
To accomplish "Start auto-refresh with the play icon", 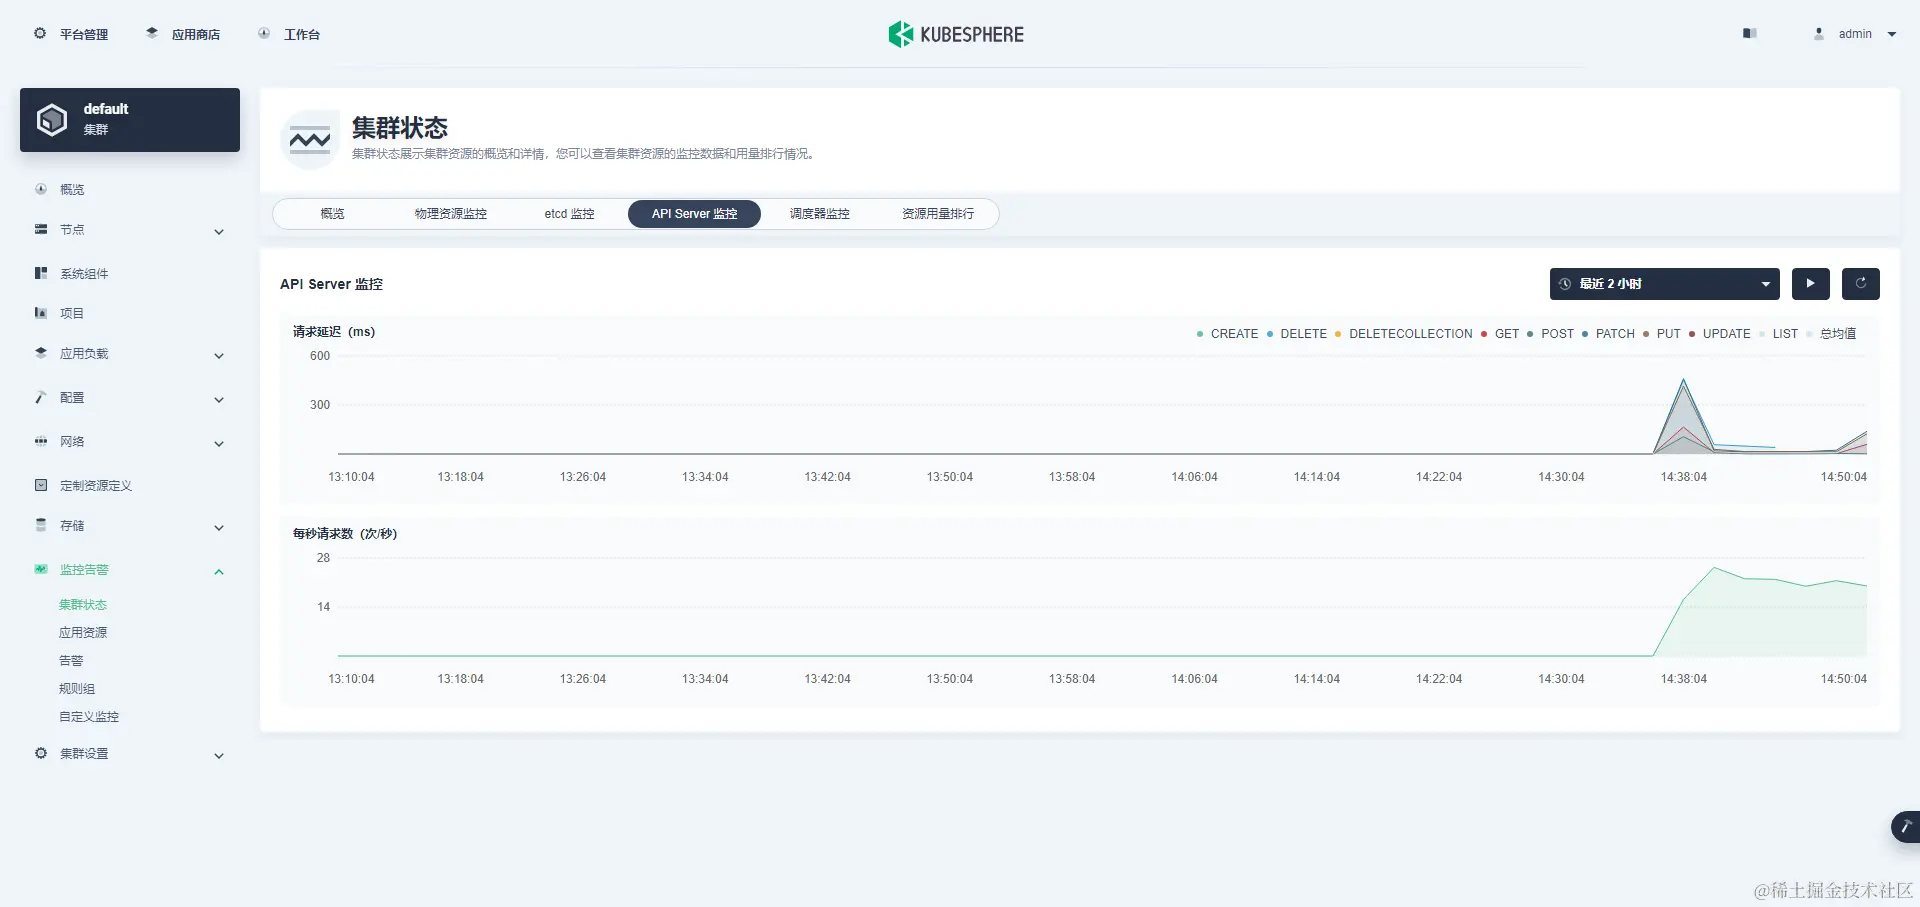I will tap(1810, 283).
